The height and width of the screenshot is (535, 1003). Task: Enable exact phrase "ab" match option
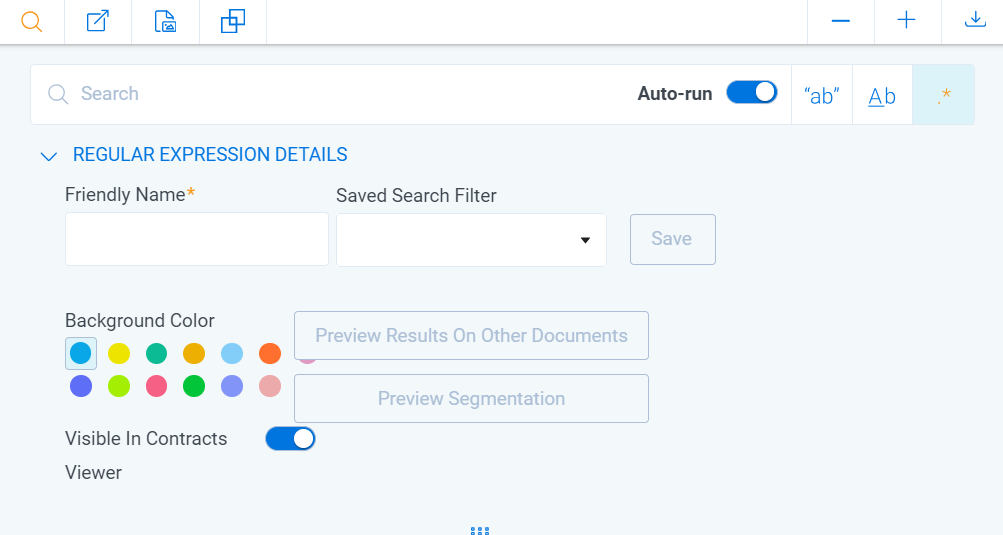click(x=822, y=95)
